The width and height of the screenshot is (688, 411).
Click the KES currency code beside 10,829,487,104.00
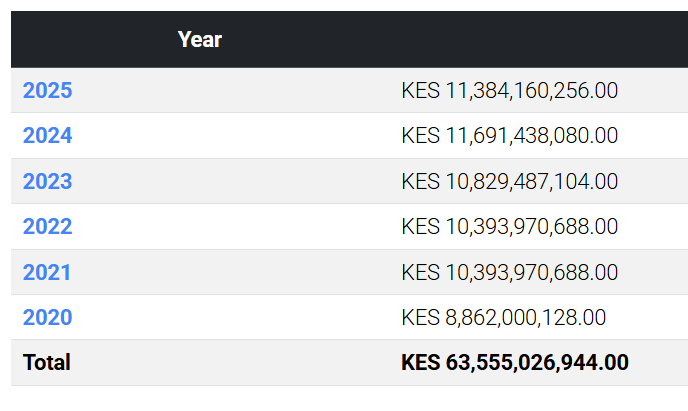420,182
